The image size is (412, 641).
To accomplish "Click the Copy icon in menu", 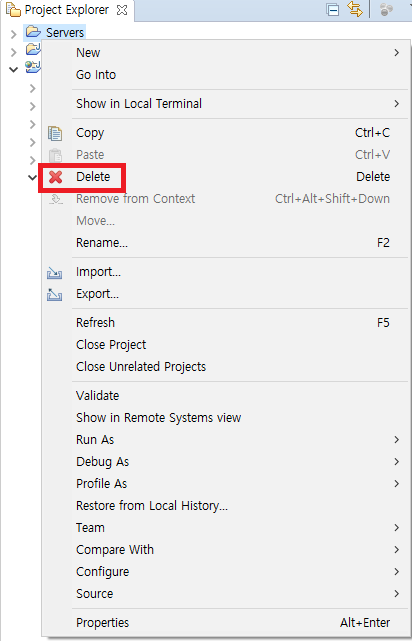I will [x=55, y=133].
